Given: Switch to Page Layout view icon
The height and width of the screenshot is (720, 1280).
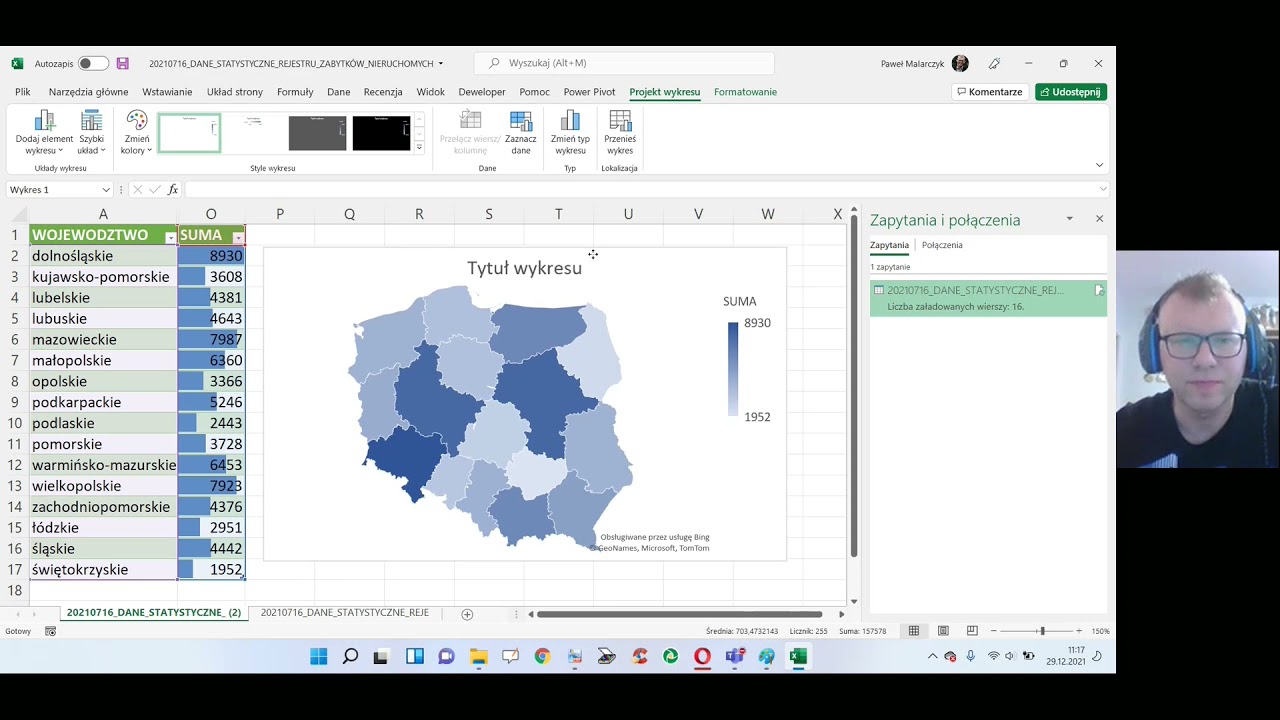Looking at the screenshot, I should pyautogui.click(x=943, y=631).
